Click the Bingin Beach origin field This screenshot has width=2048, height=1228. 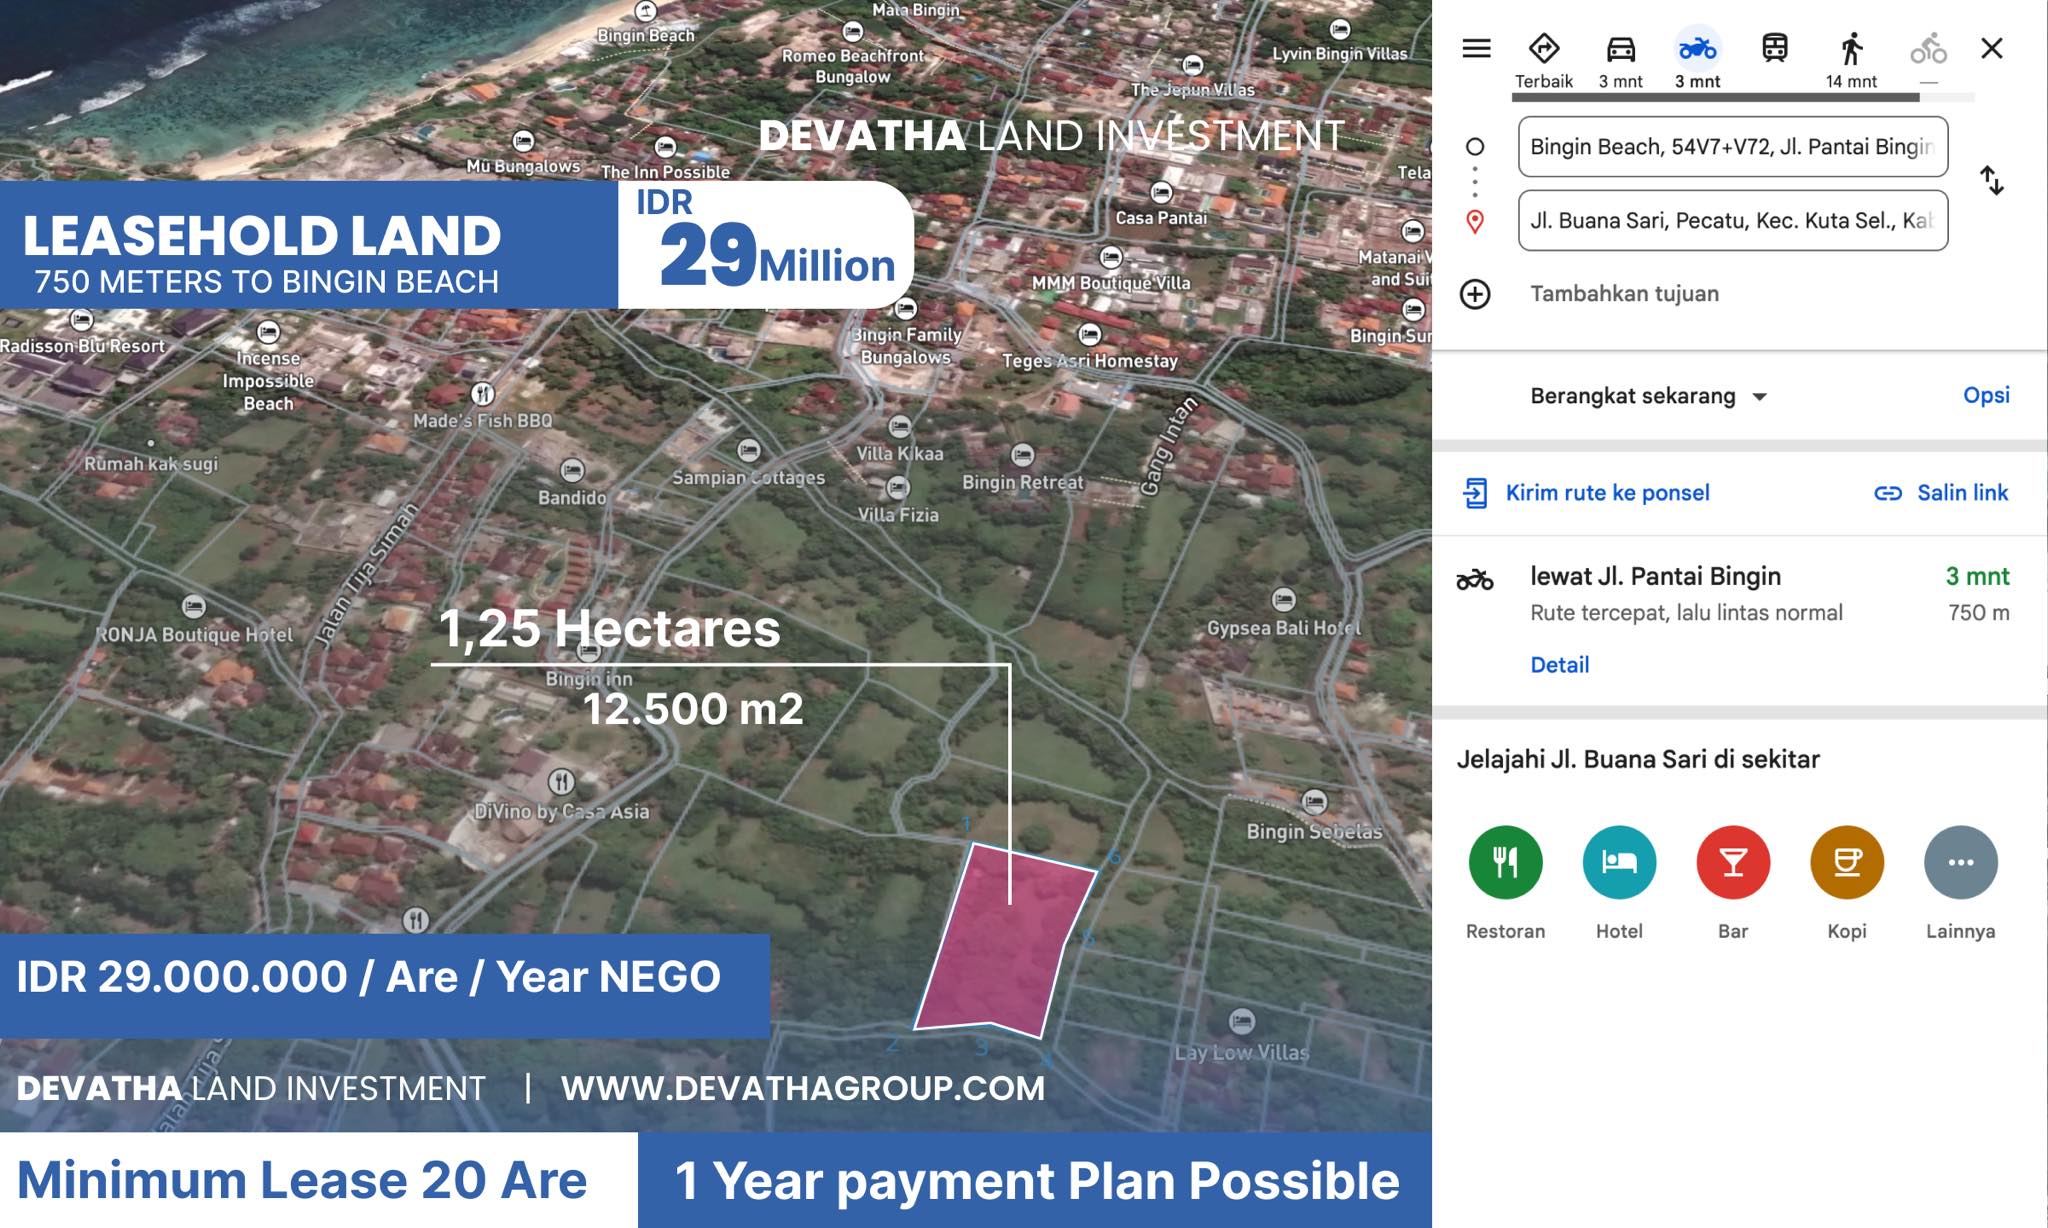(x=1732, y=147)
